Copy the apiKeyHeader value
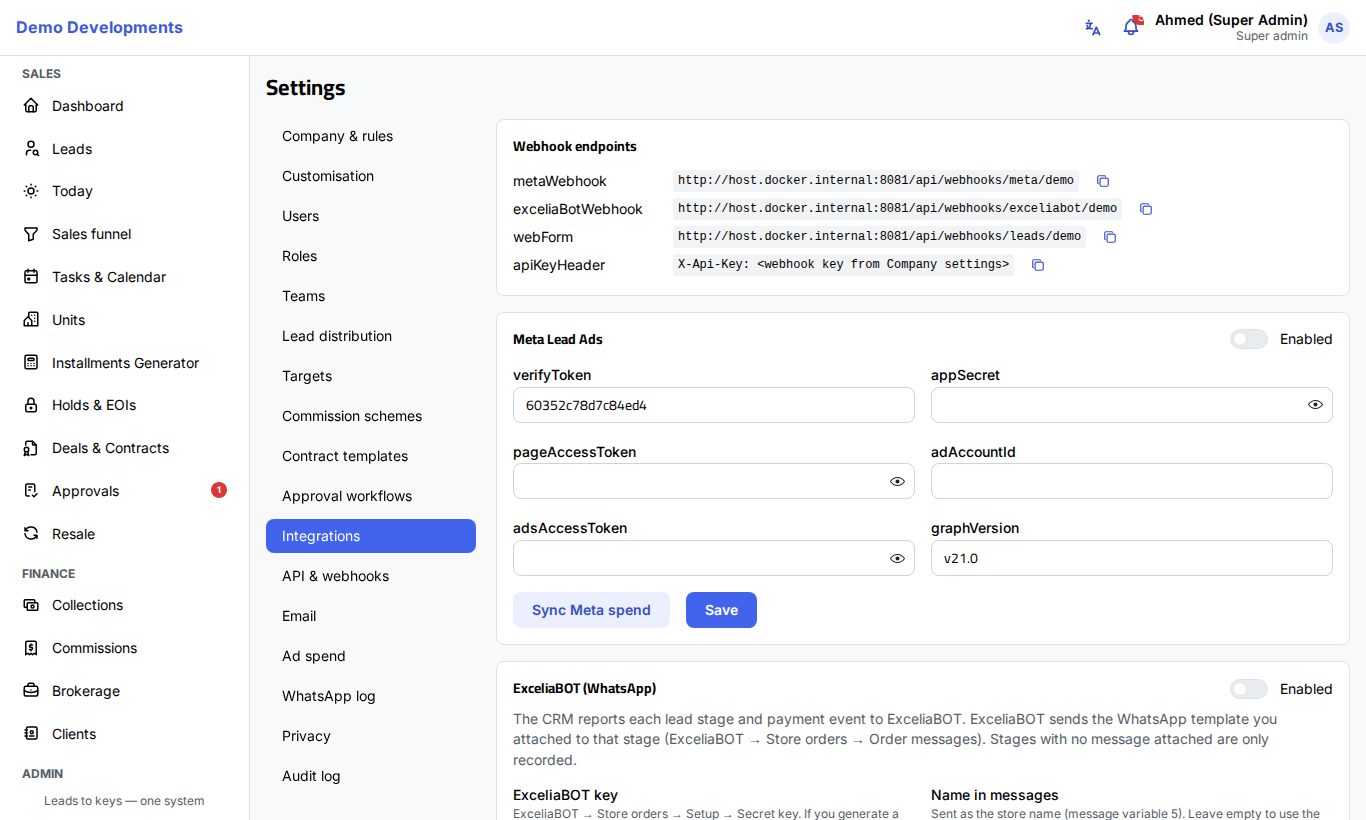 1038,265
